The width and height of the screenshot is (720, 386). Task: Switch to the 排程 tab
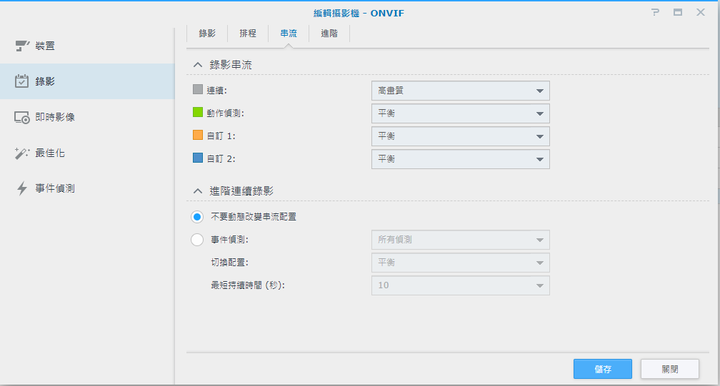point(248,34)
